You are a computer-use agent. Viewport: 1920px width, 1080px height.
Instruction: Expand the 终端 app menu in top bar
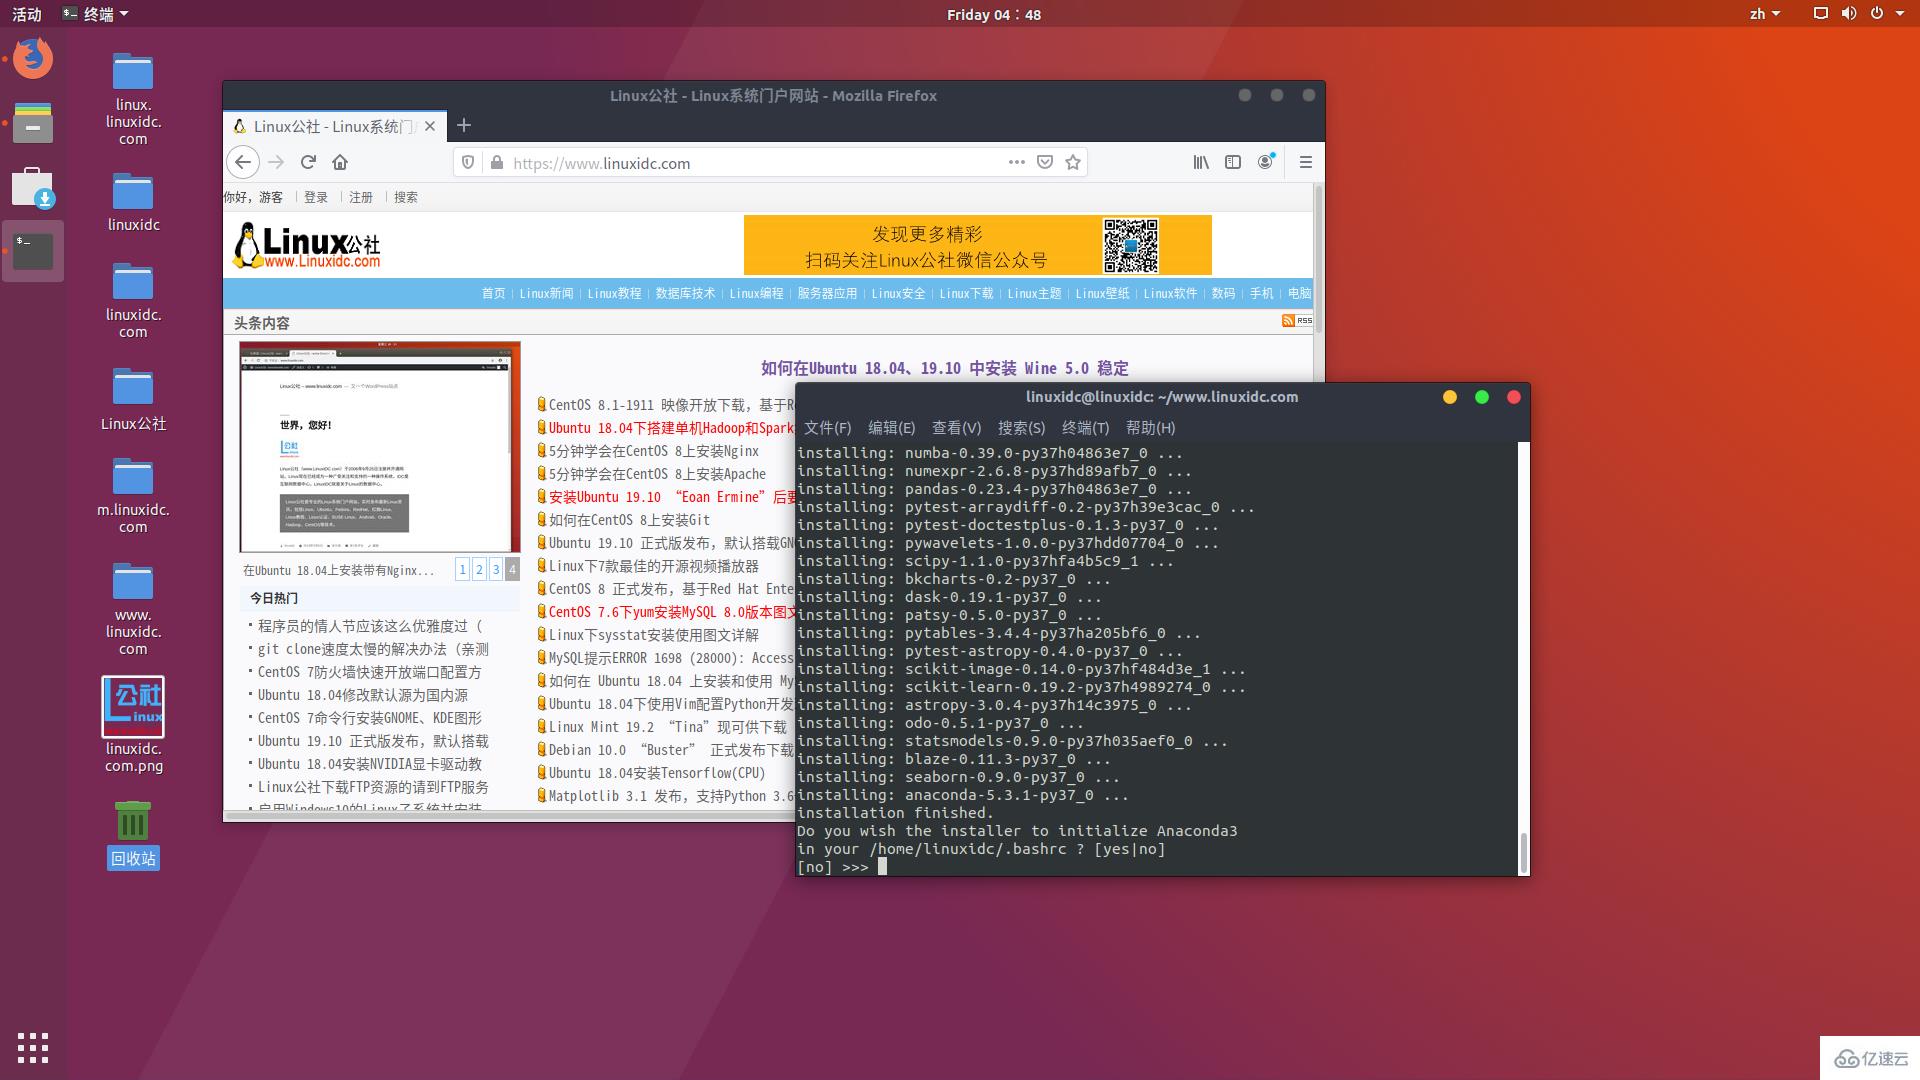click(x=95, y=14)
